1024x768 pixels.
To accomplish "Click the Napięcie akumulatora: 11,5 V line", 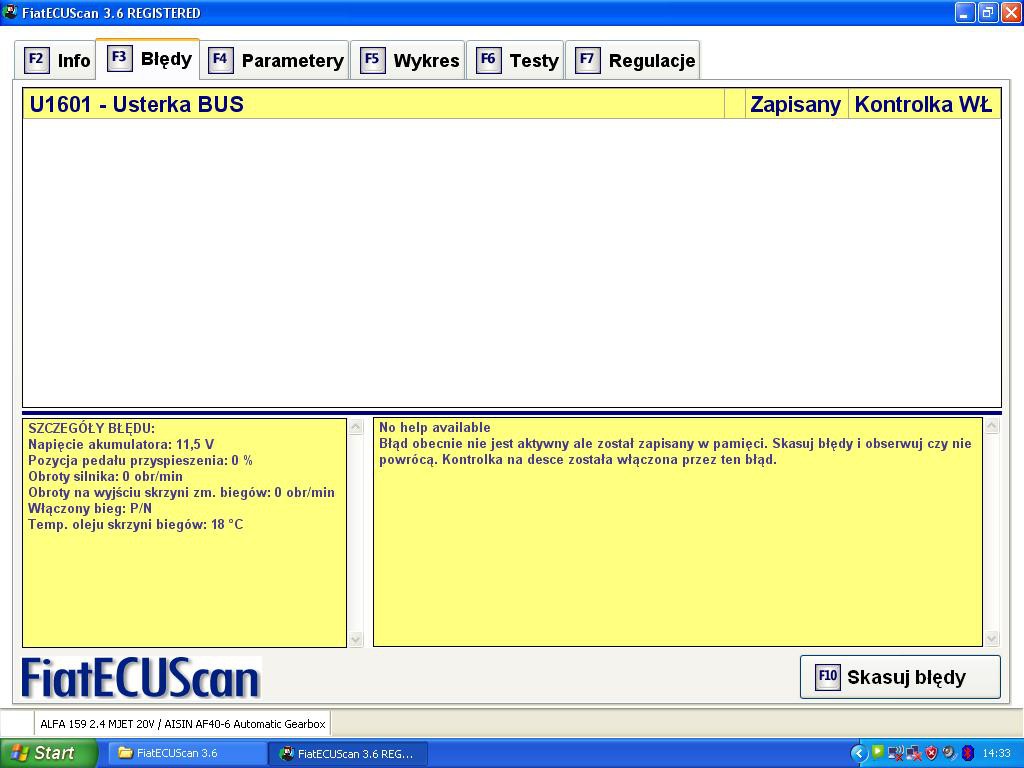I will point(121,445).
